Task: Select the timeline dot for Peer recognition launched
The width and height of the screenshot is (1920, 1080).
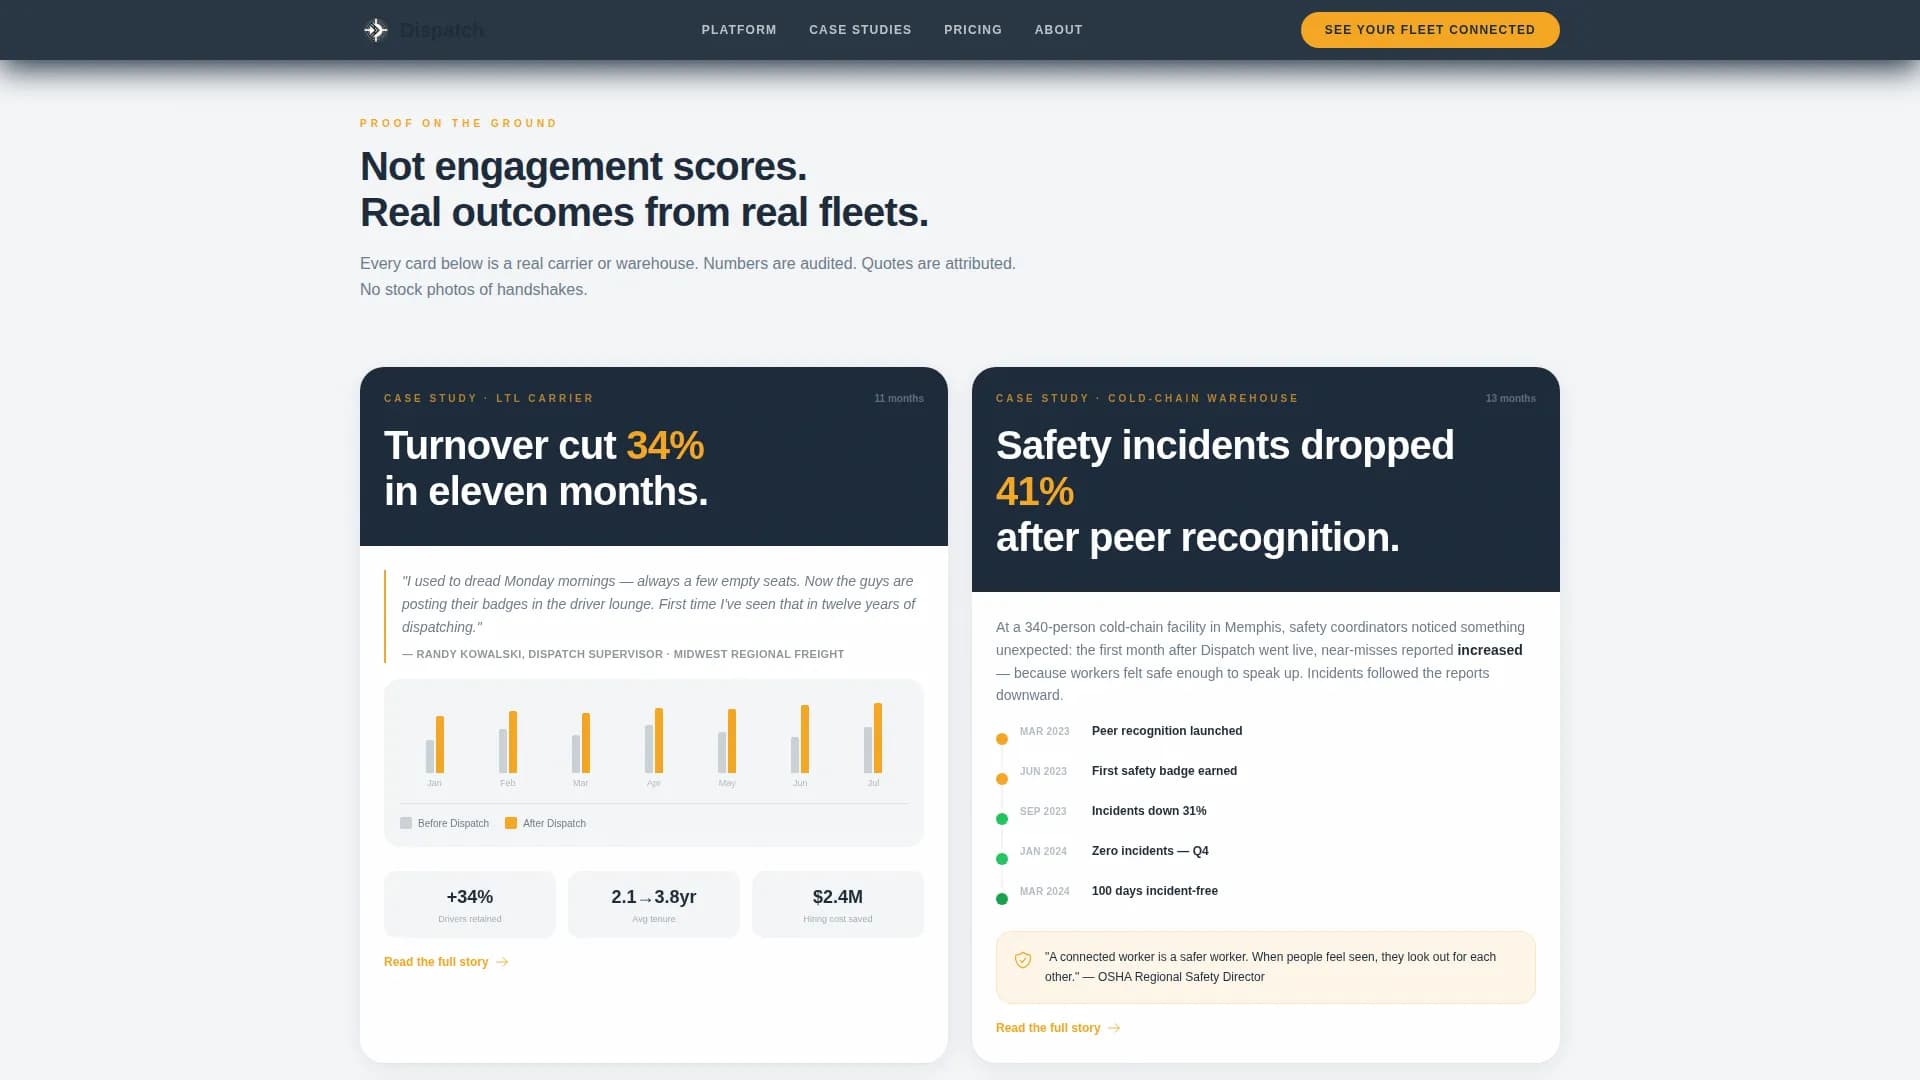Action: point(1001,738)
